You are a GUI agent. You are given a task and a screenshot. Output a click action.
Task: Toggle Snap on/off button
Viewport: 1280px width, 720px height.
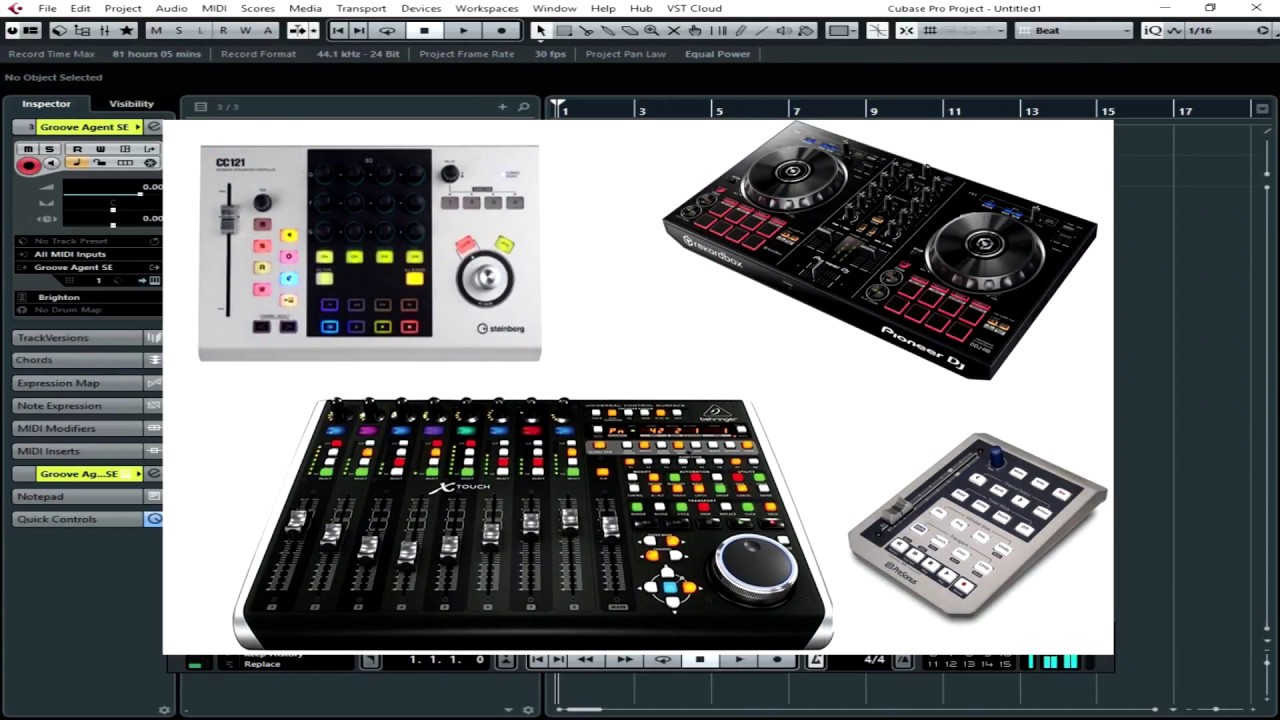[906, 31]
